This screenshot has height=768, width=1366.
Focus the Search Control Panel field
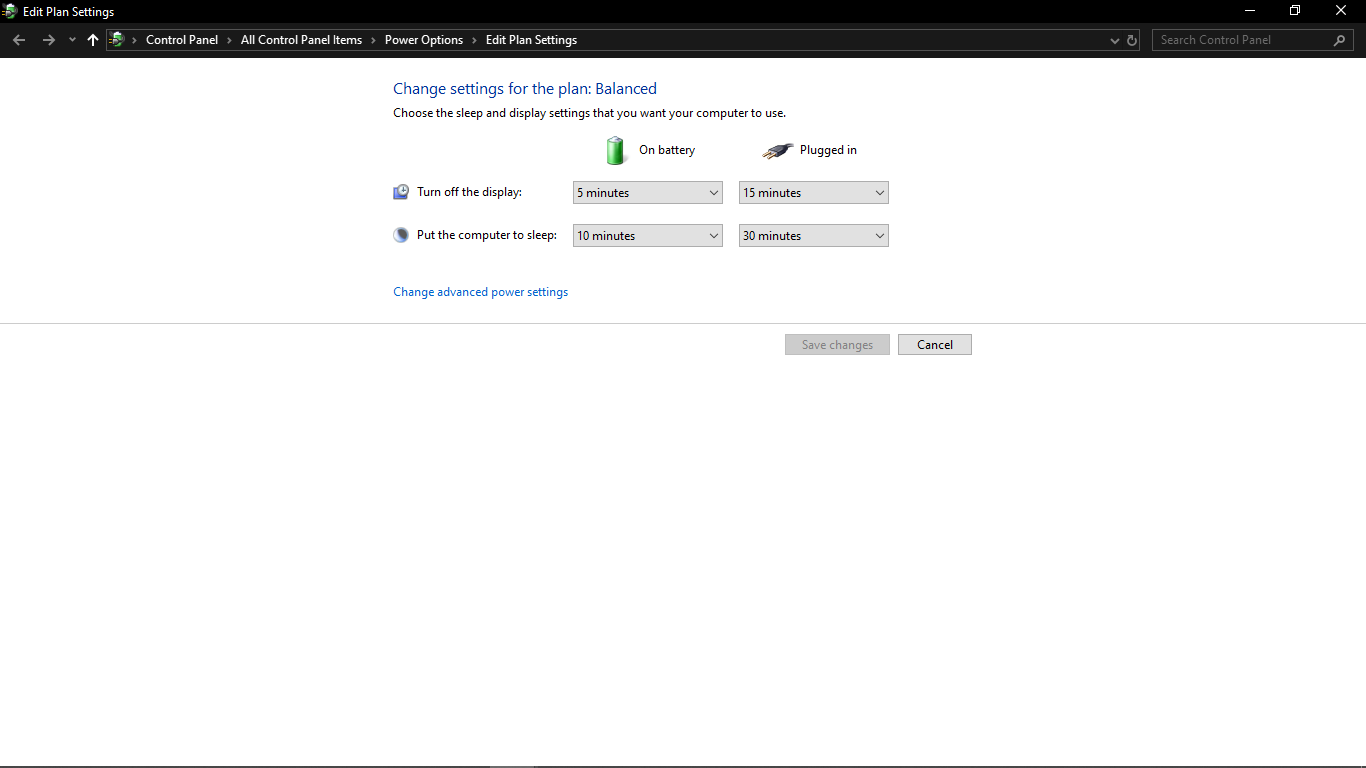coord(1240,40)
